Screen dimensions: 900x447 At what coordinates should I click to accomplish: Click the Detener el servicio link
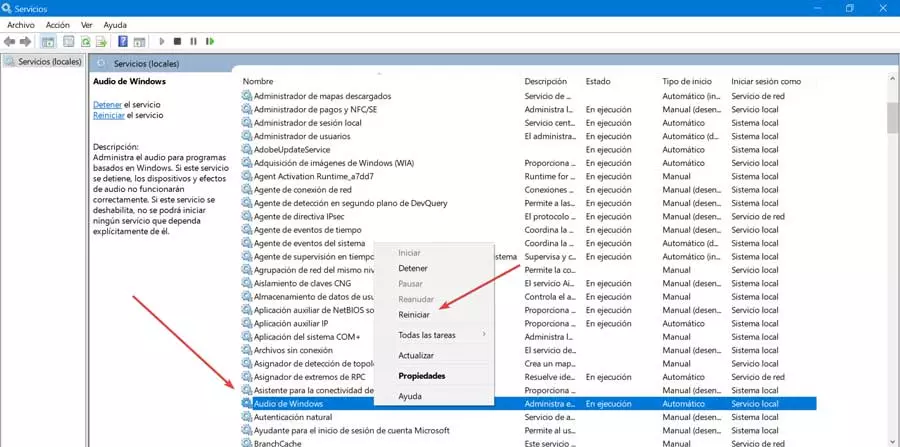(107, 104)
